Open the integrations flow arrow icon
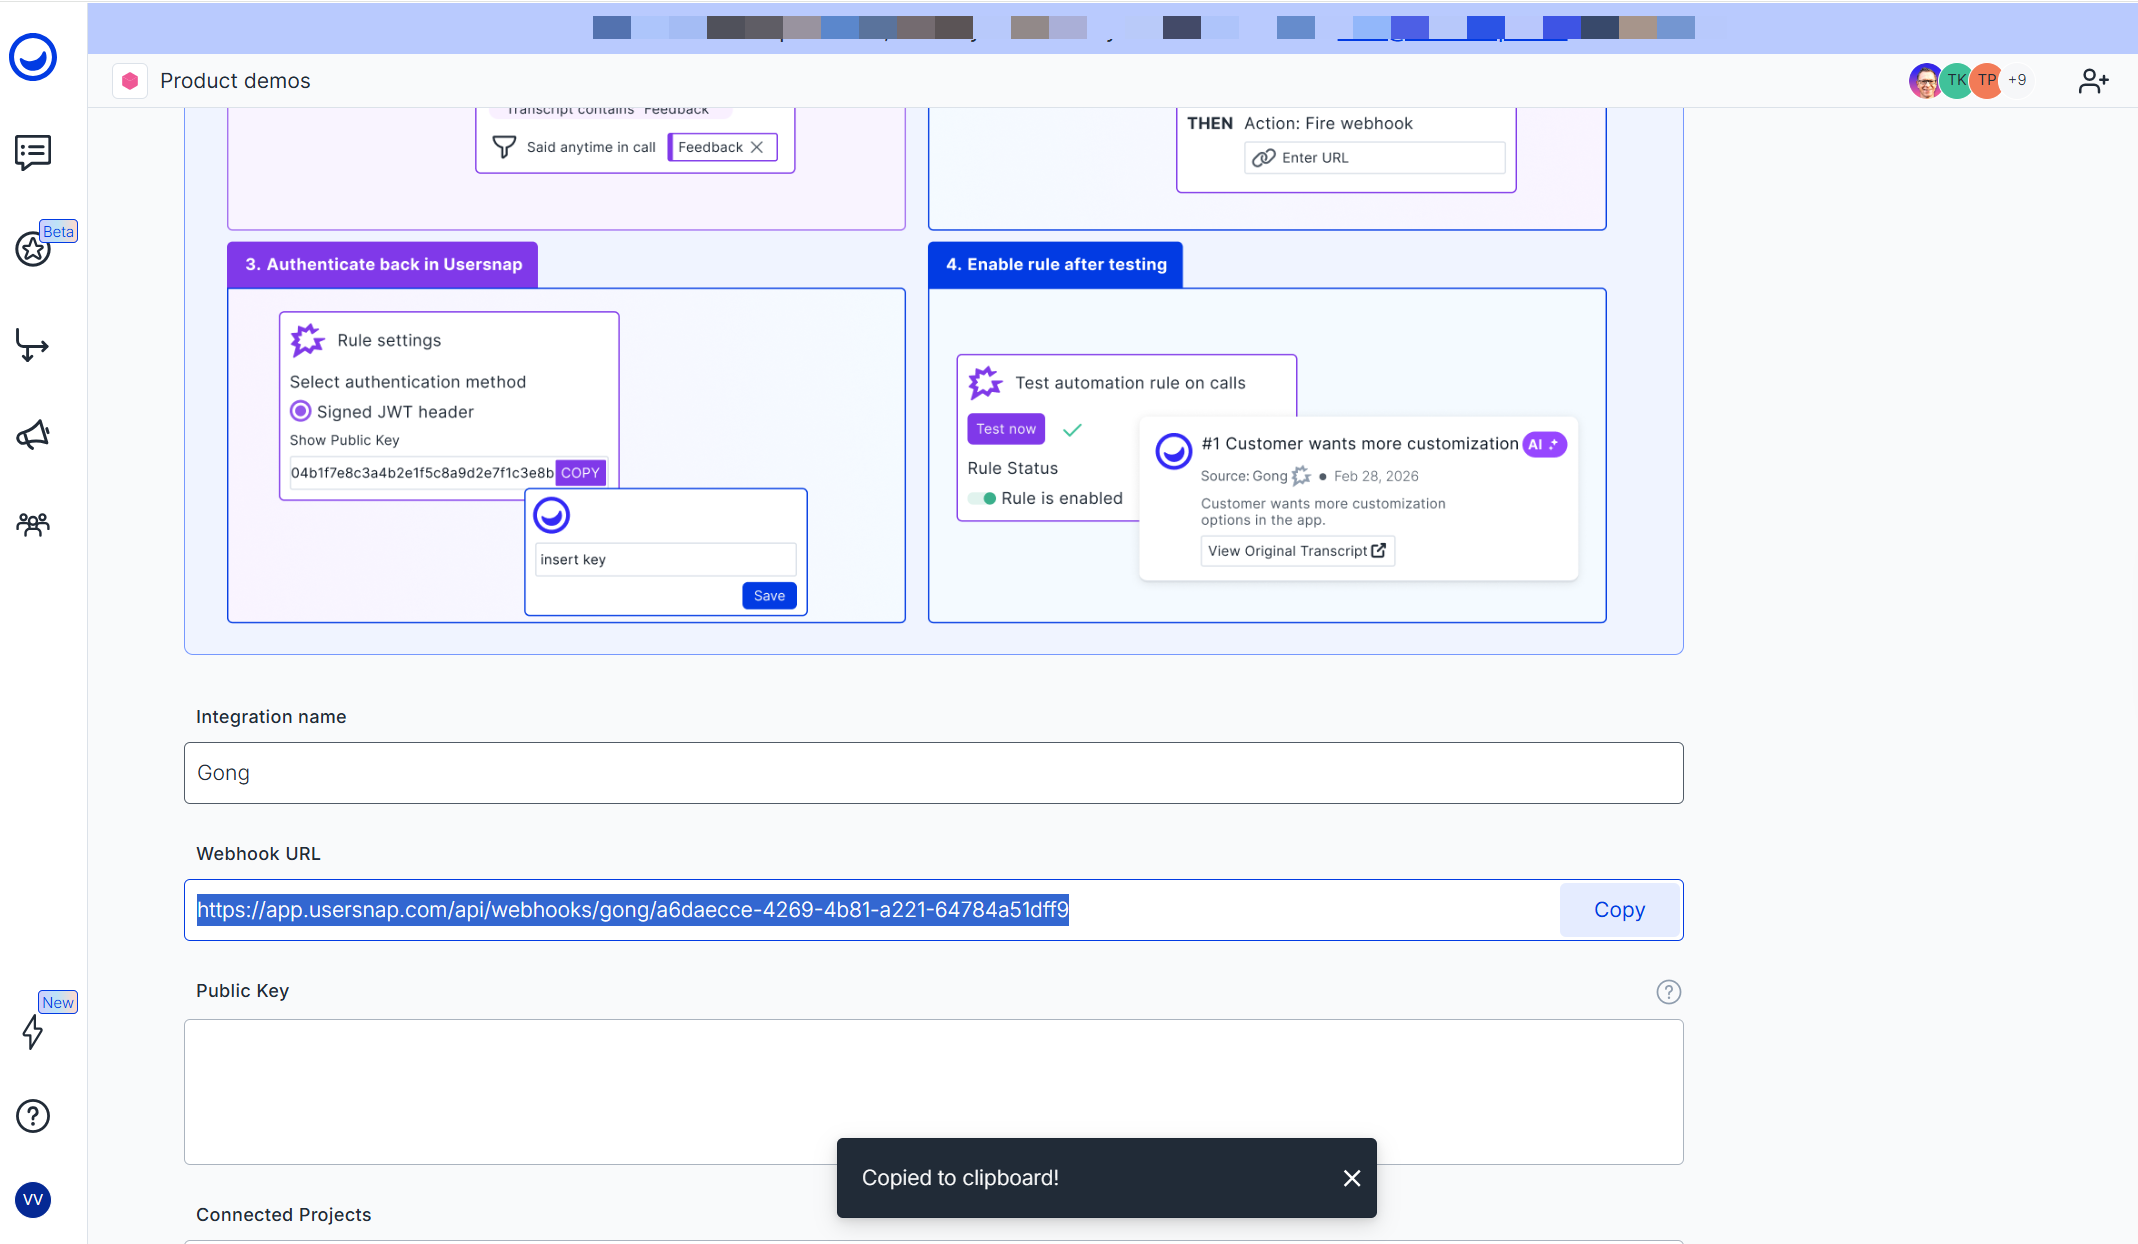This screenshot has width=2138, height=1244. pyautogui.click(x=33, y=345)
